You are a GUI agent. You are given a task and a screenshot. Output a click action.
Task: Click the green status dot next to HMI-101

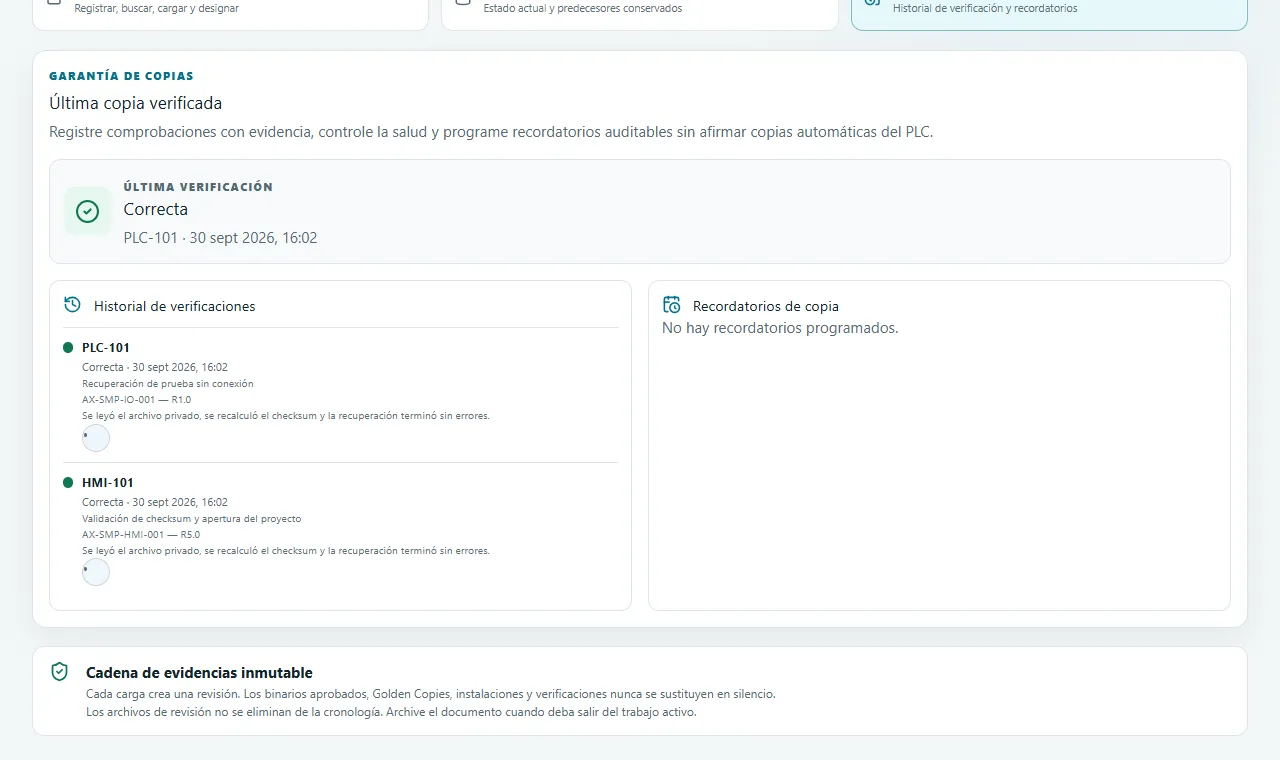(x=68, y=482)
